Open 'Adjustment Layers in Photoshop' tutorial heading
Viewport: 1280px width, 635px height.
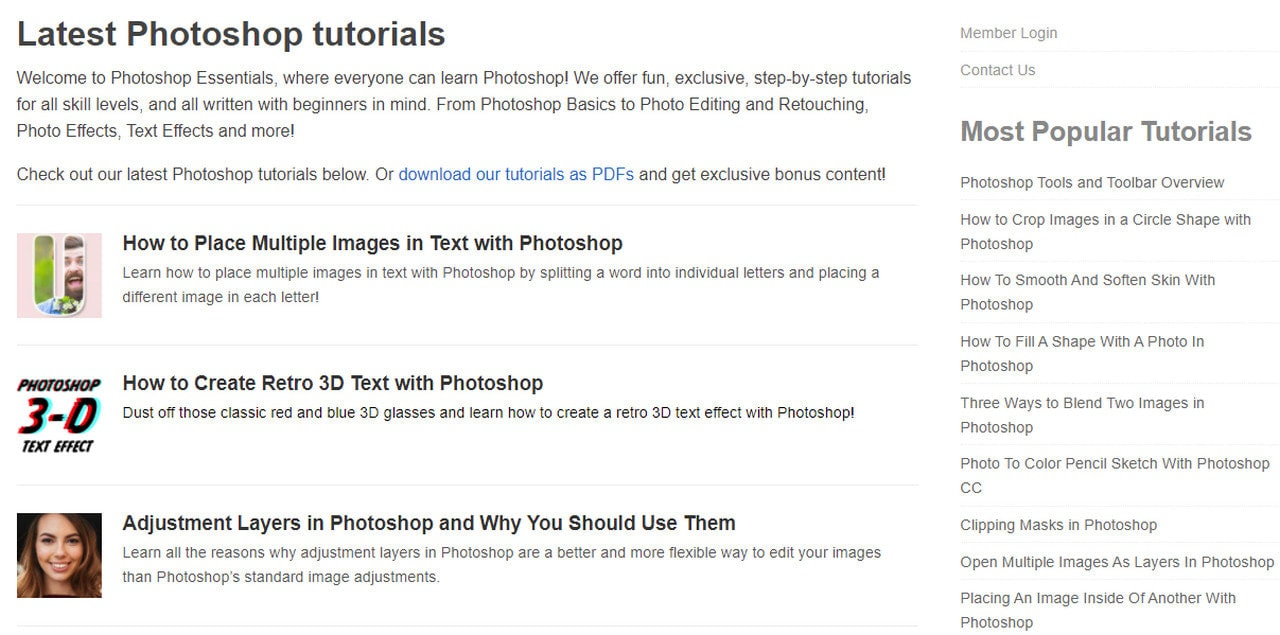pos(428,523)
